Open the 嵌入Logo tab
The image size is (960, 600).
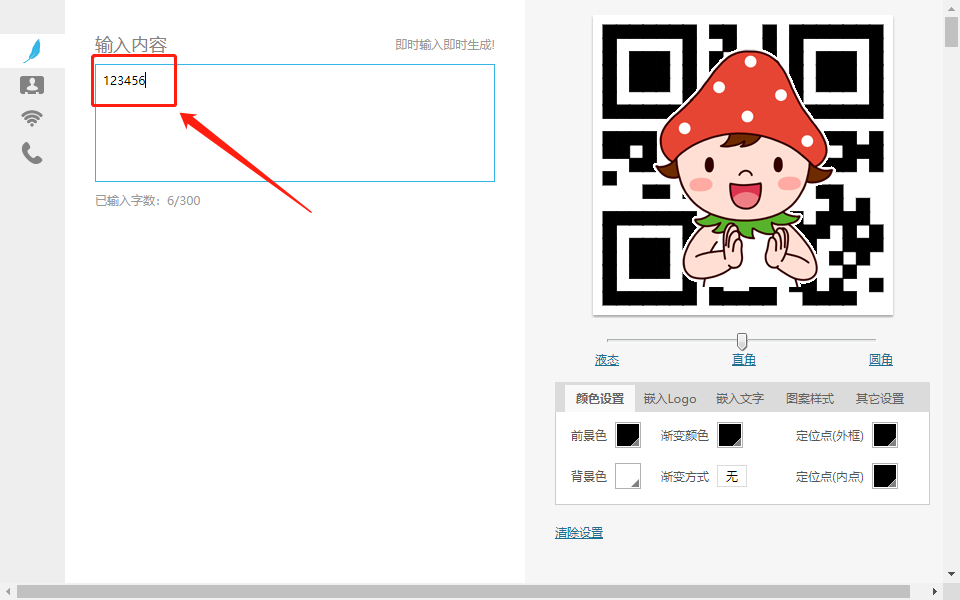click(668, 398)
